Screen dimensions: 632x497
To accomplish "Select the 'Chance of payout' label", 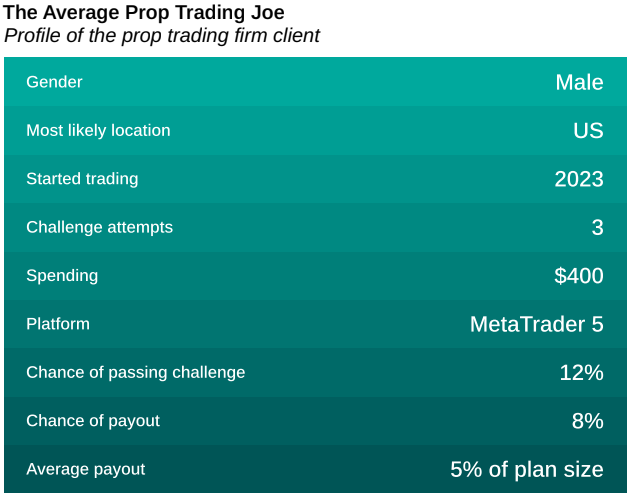I will 93,421.
